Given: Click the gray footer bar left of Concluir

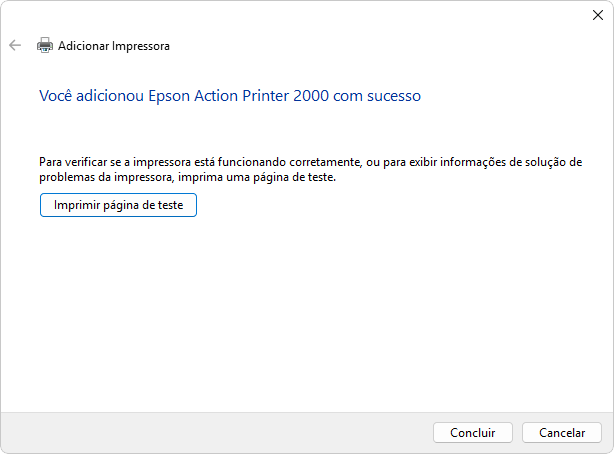Looking at the screenshot, I should (215, 432).
